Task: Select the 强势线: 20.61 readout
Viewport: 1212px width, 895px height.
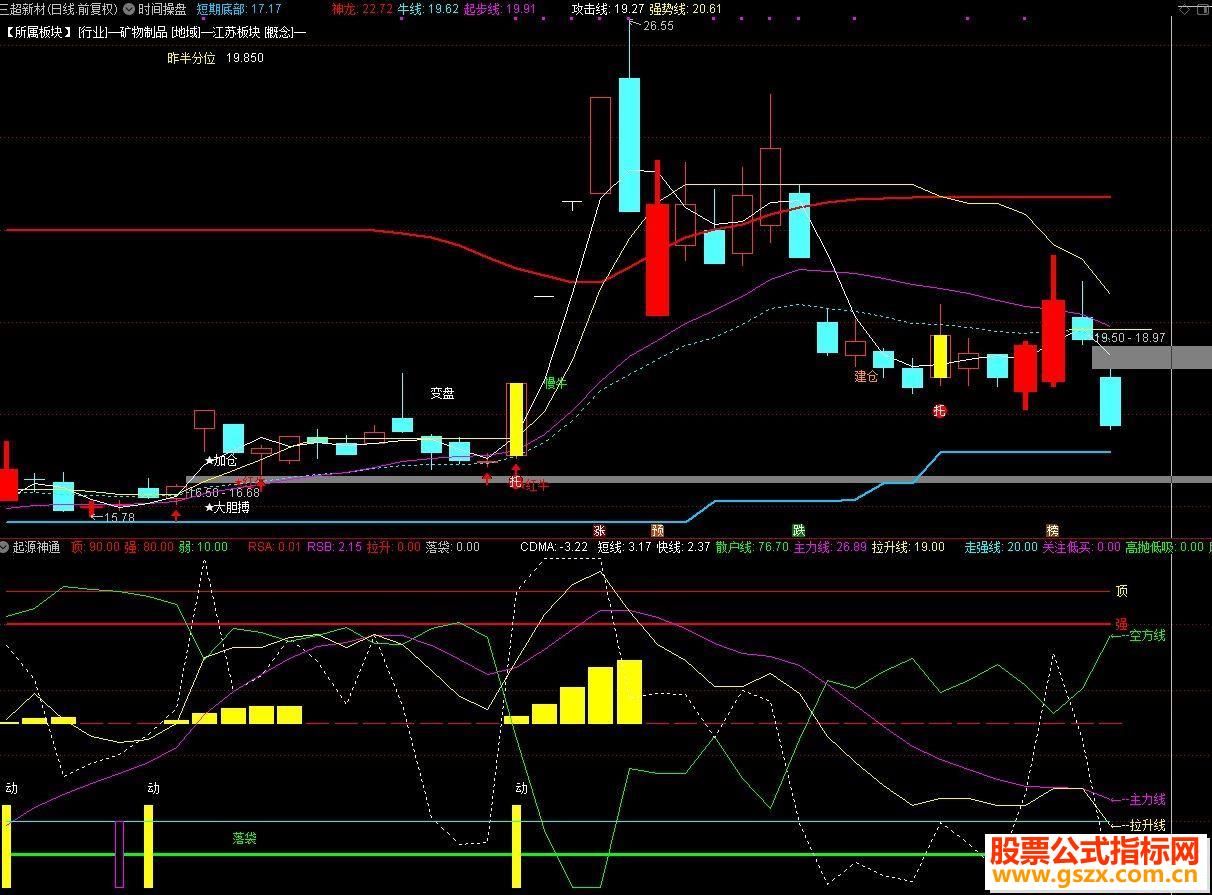Action: pos(686,9)
